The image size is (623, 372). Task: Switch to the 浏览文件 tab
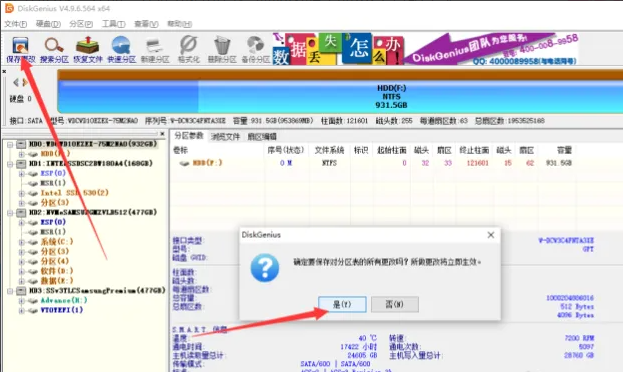(x=225, y=137)
